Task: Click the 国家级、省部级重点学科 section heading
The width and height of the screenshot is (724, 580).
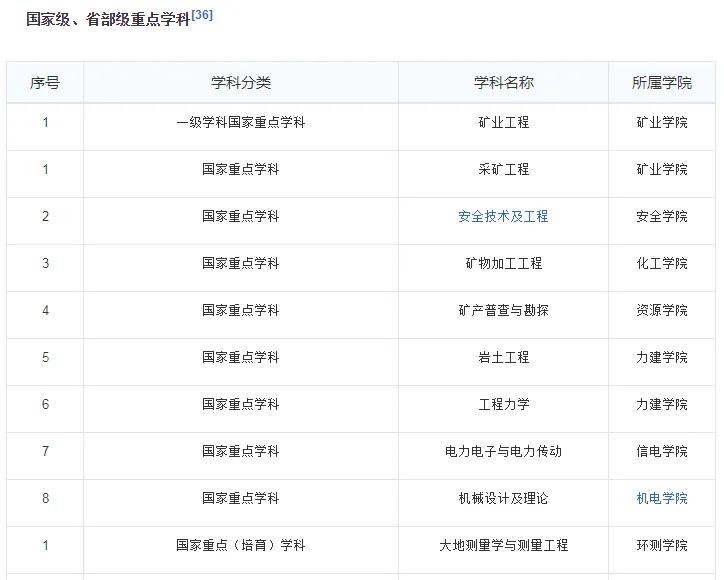Action: 107,19
